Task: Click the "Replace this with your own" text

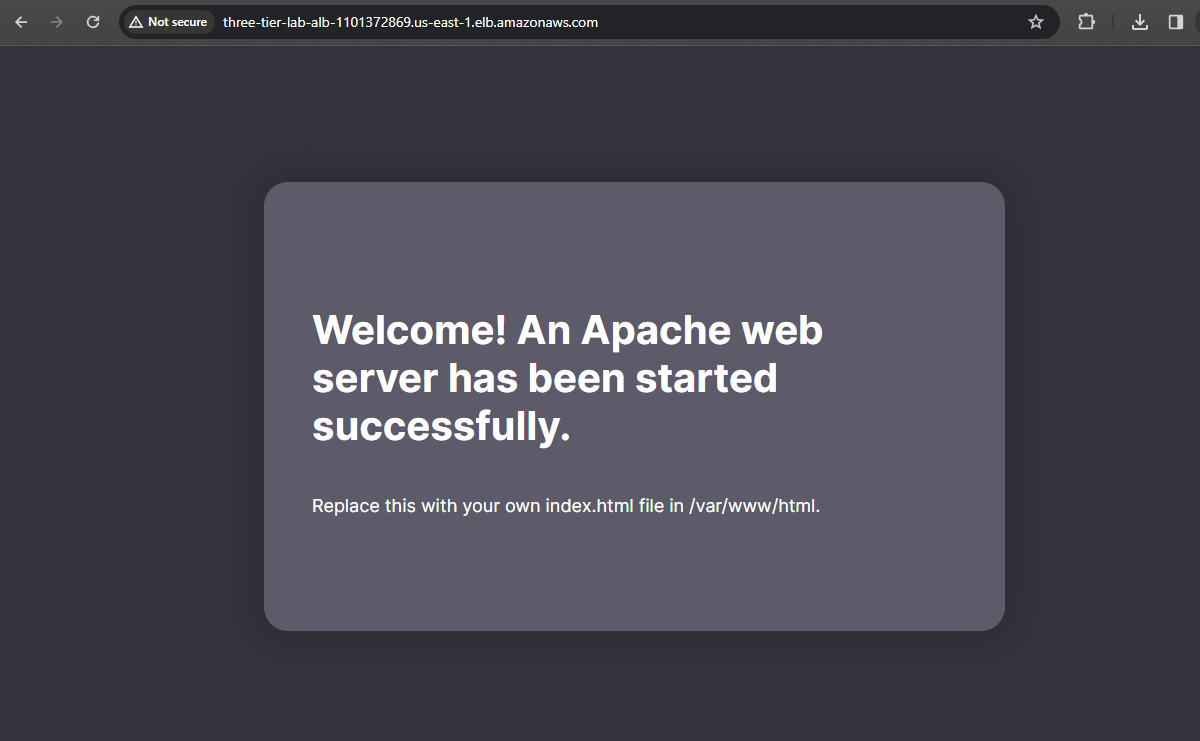Action: tap(426, 506)
